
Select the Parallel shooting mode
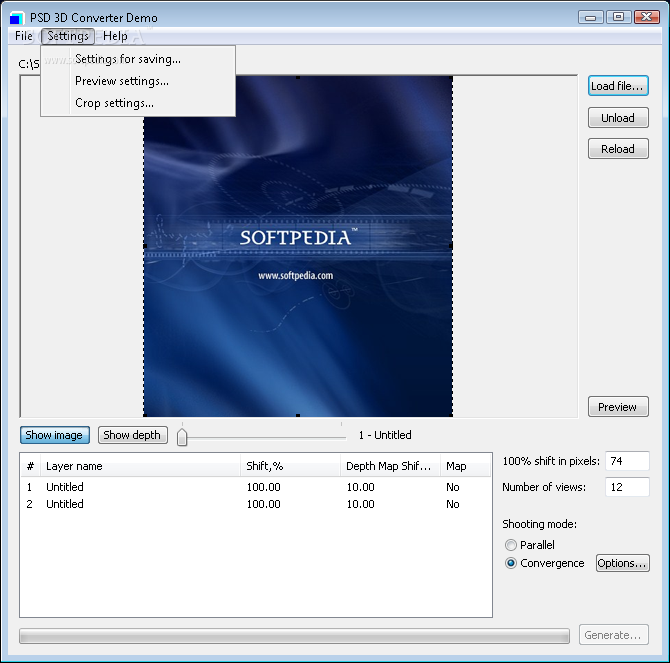pos(530,545)
